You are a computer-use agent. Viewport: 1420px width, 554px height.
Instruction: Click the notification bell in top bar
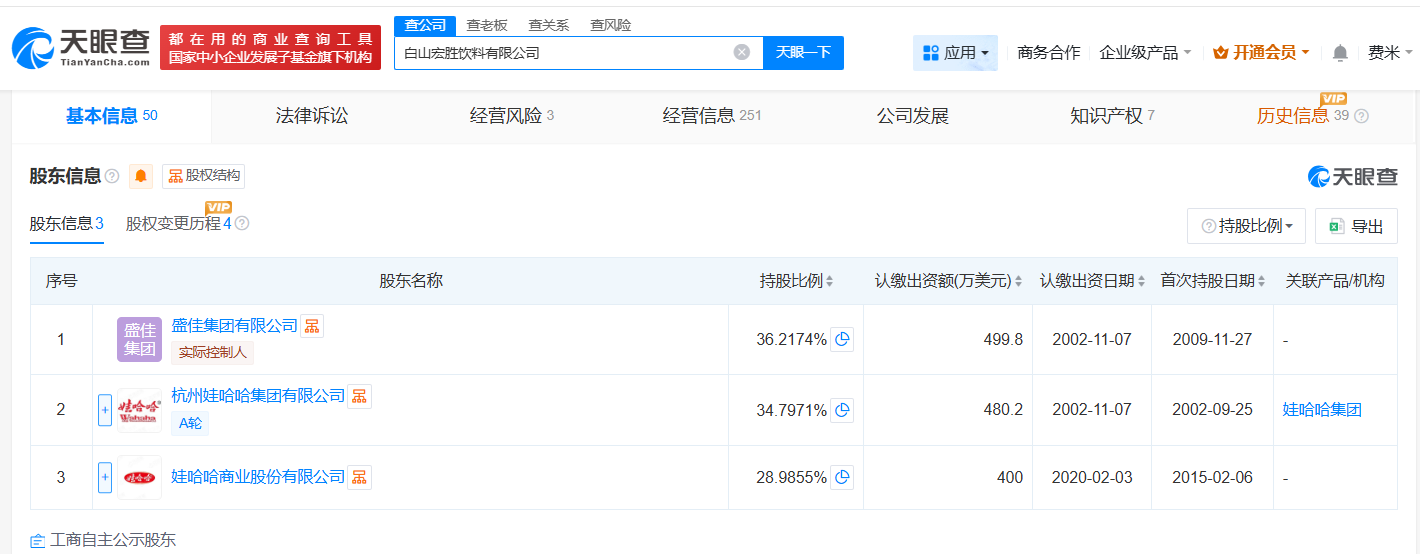1340,53
